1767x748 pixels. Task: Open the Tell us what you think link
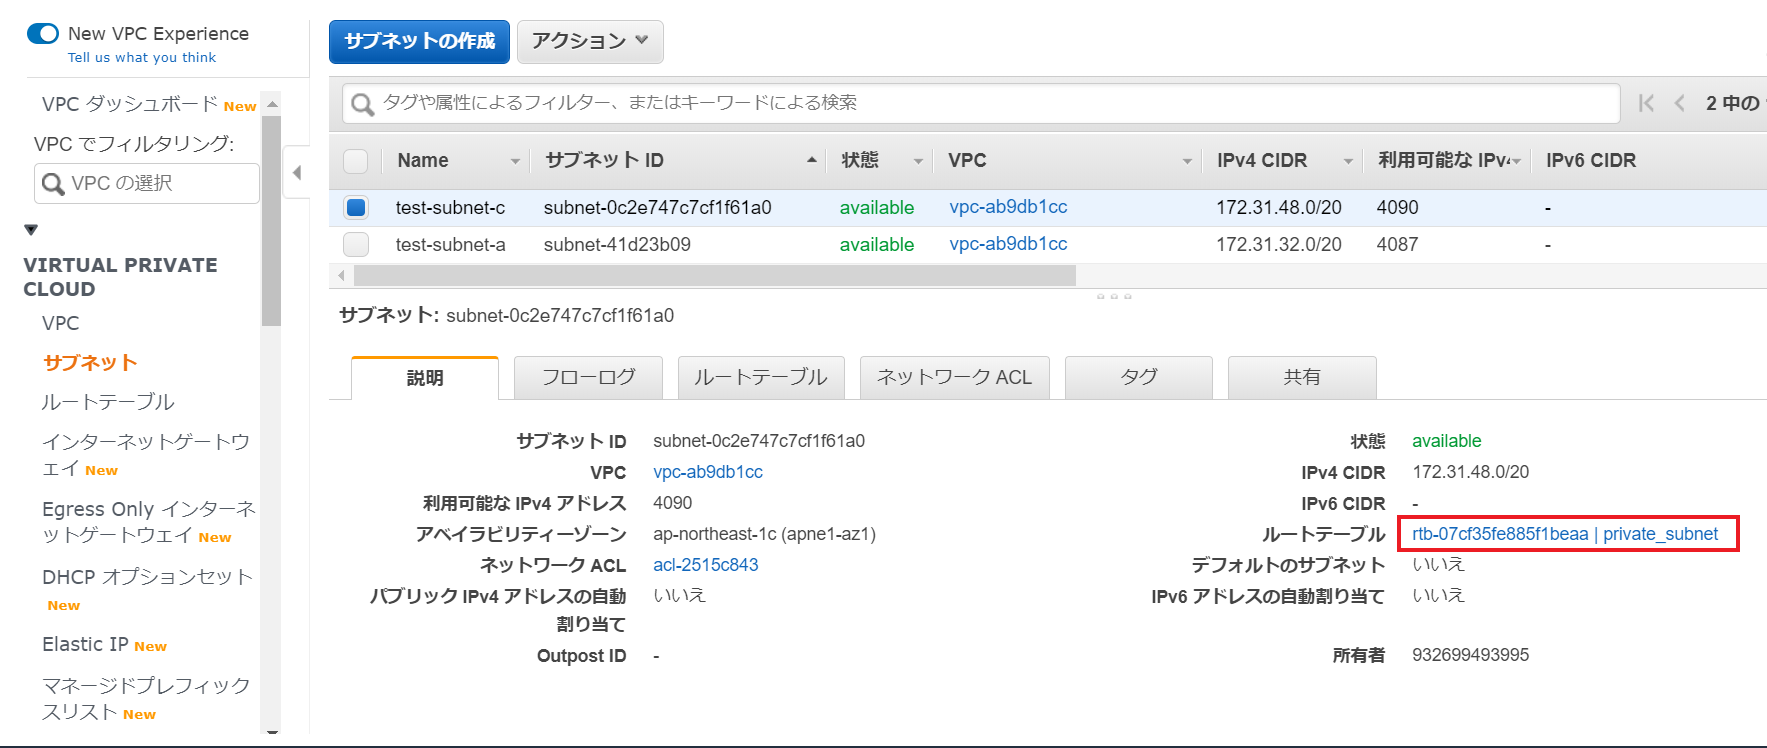coord(142,58)
